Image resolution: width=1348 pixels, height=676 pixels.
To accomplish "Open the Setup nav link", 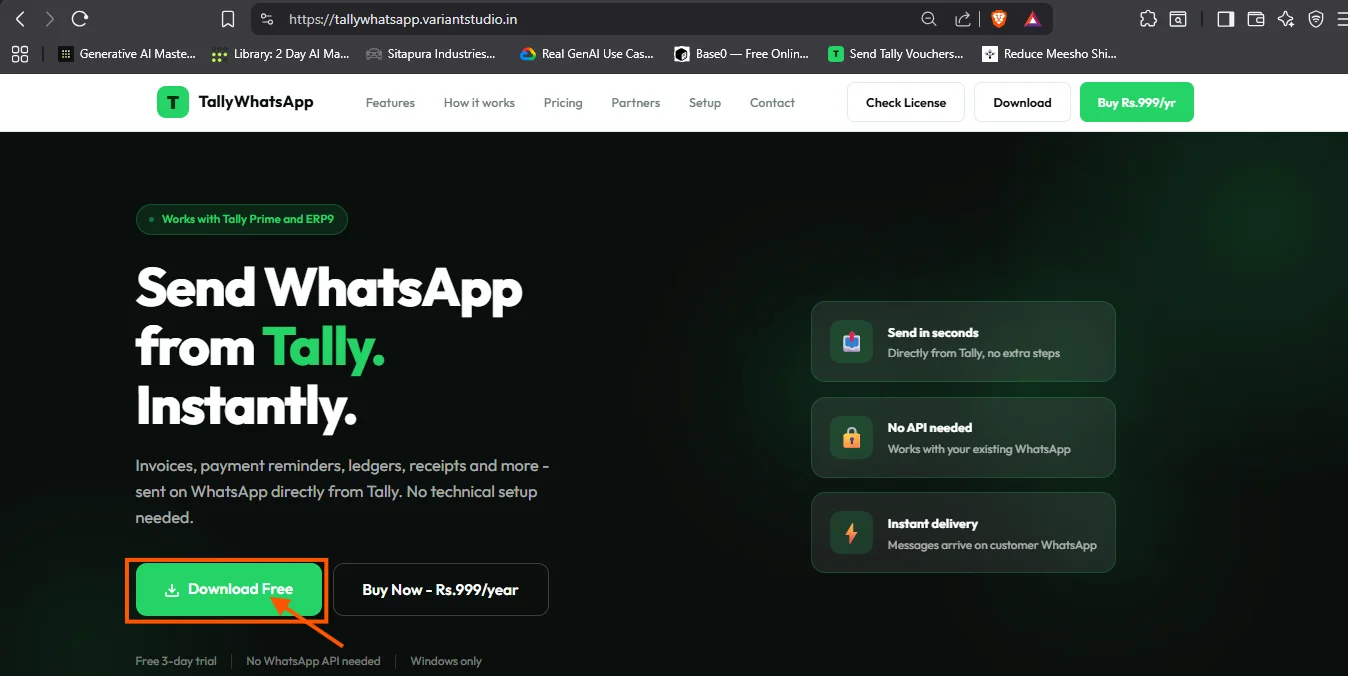I will click(705, 103).
